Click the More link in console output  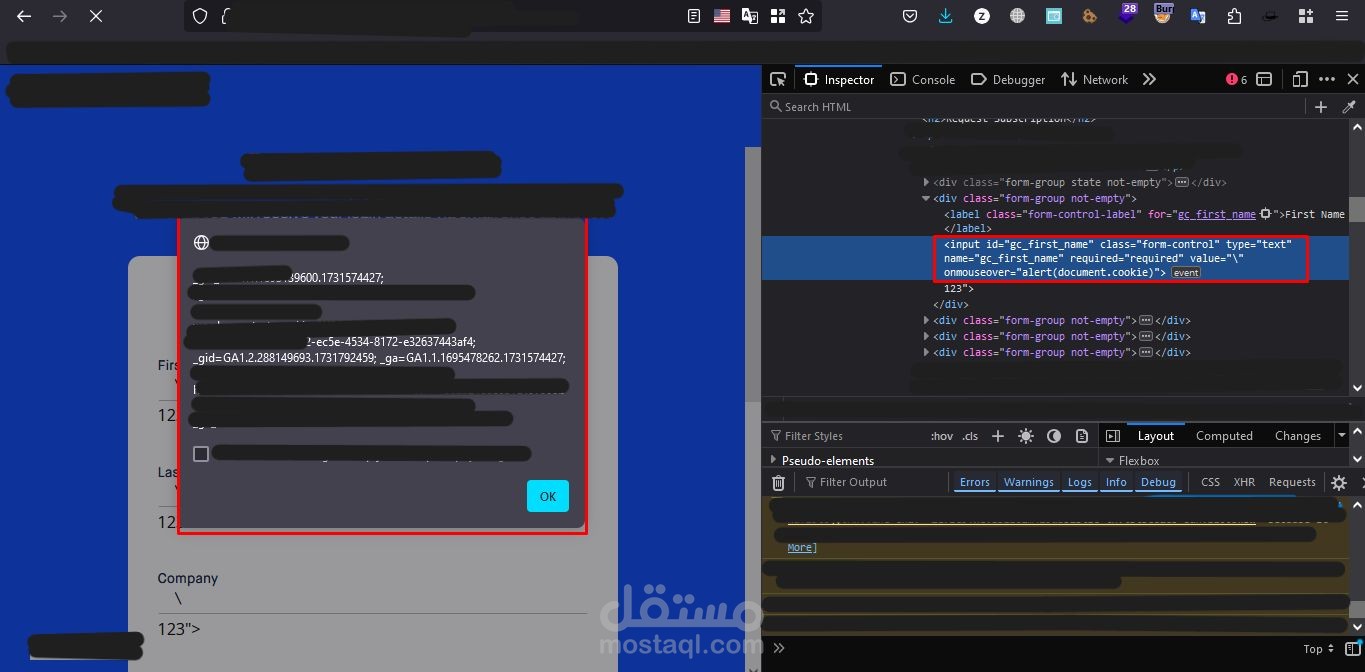(x=801, y=547)
